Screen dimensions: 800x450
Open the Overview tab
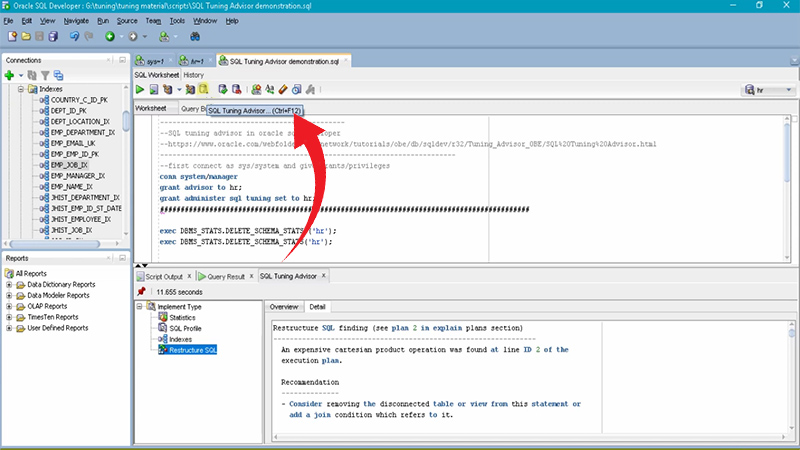(x=284, y=307)
